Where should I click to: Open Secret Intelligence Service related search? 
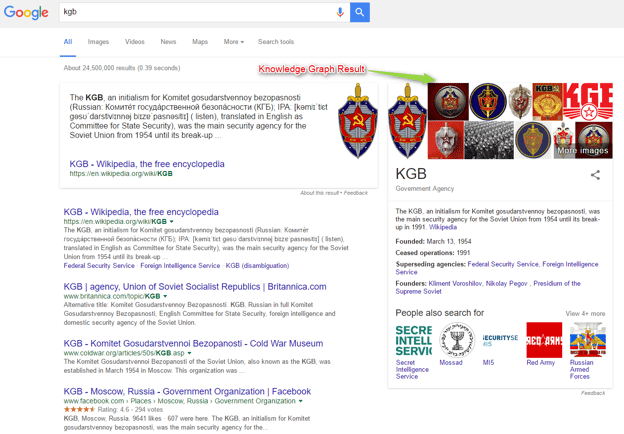[x=413, y=350]
